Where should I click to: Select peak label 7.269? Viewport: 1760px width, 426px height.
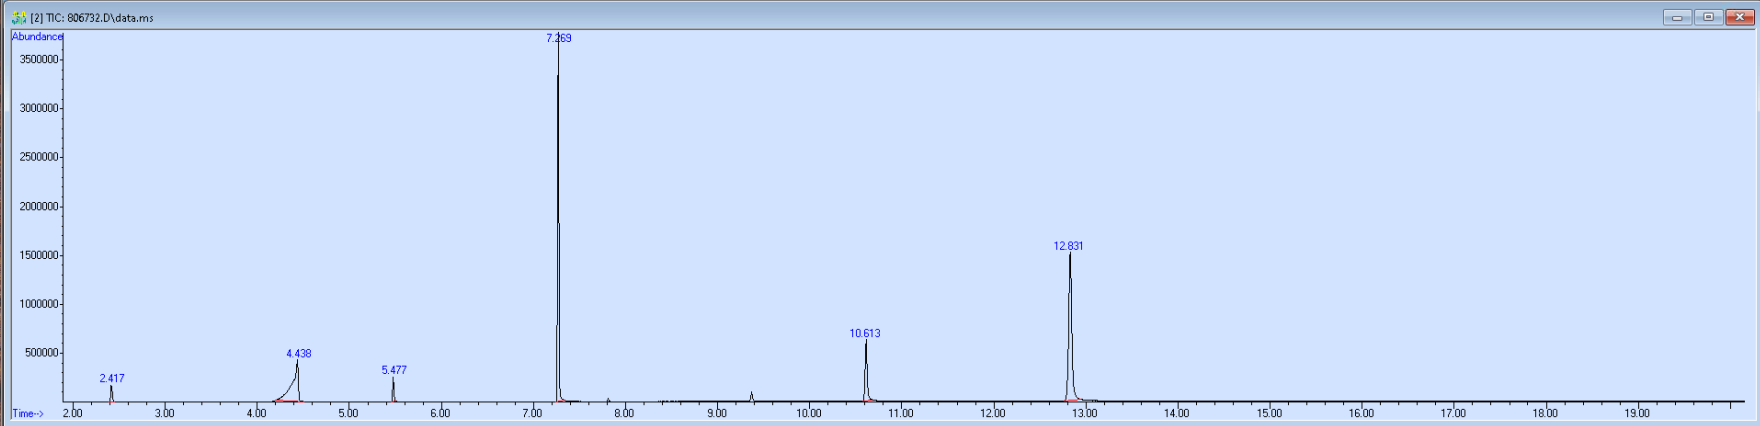click(x=559, y=38)
